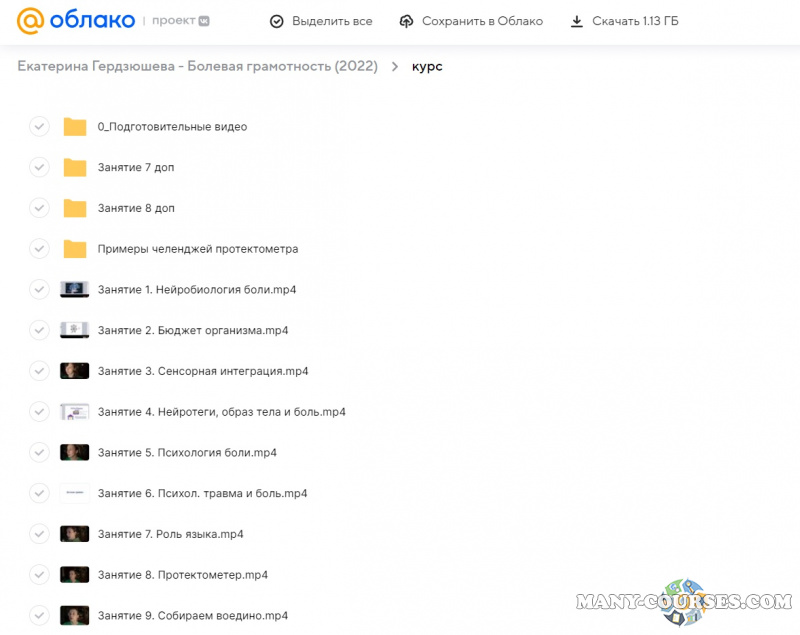Open the Занятие 8 доп folder icon
The height and width of the screenshot is (635, 800).
point(75,208)
